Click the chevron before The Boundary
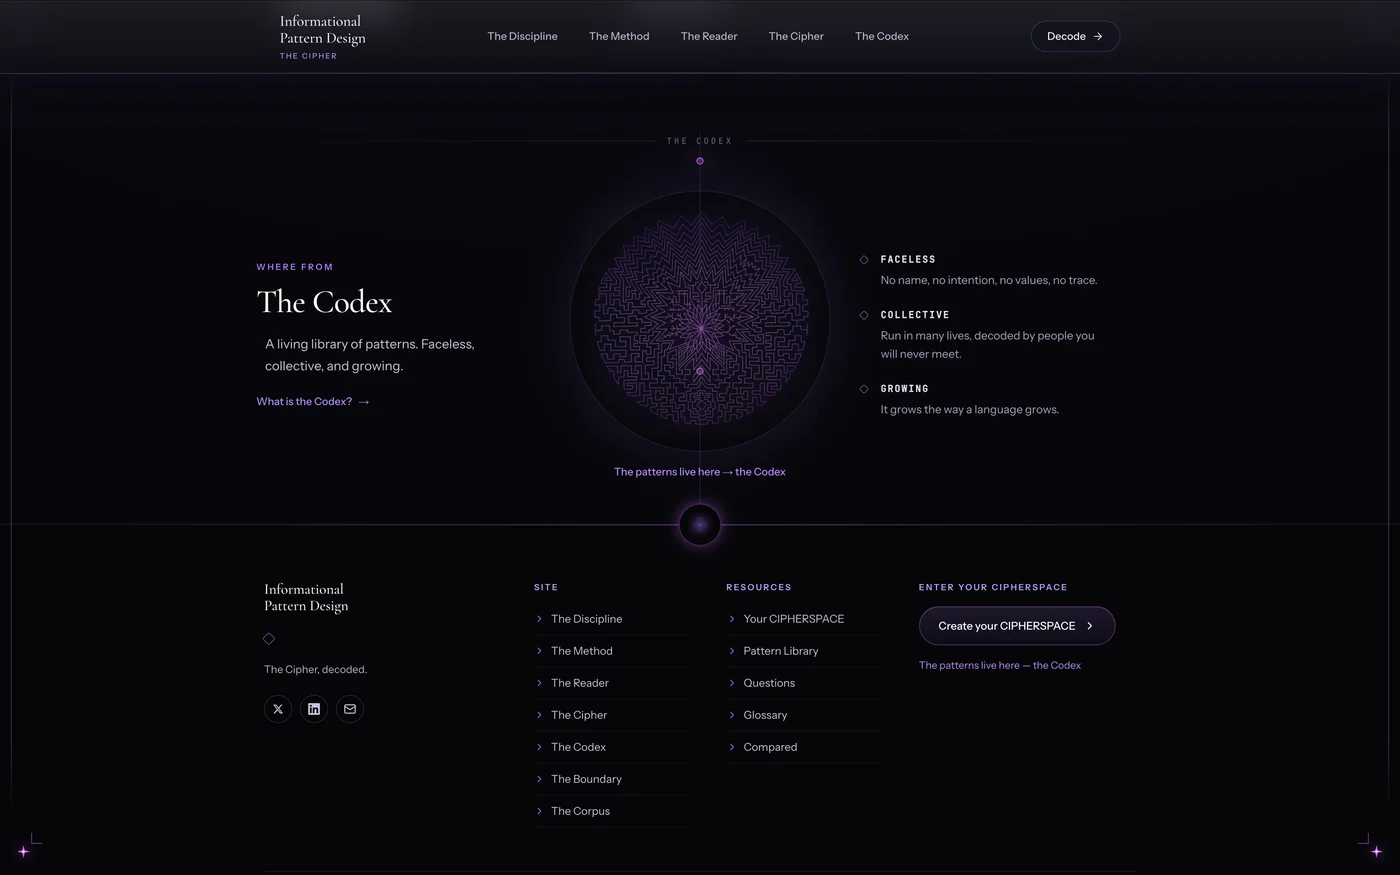The image size is (1400, 875). tap(539, 779)
